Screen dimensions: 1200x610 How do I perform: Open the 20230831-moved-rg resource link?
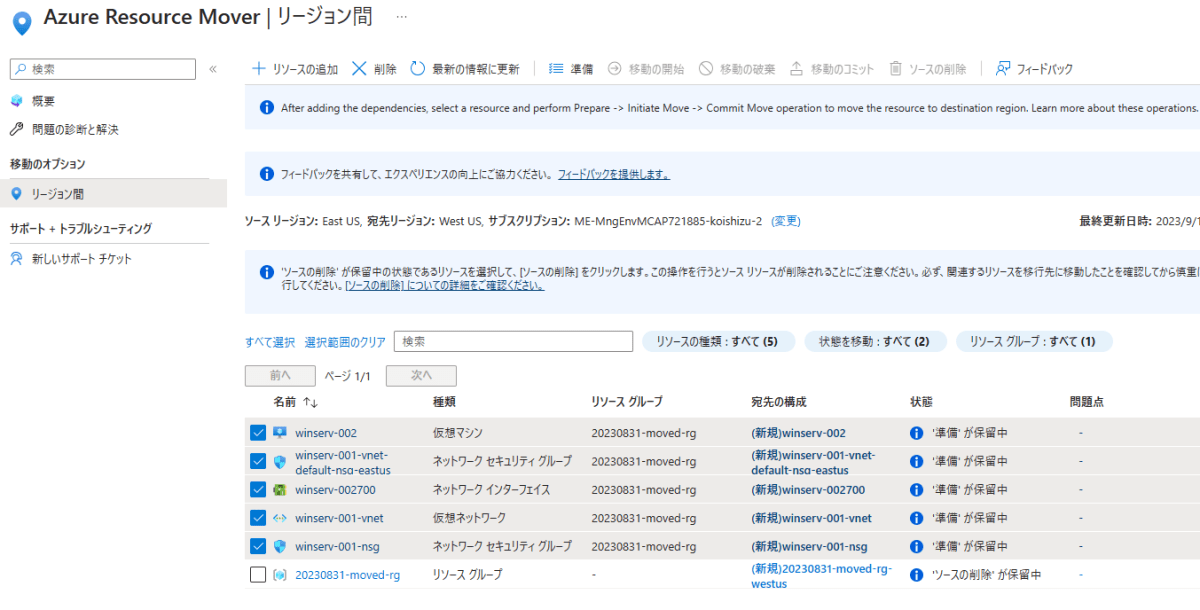(x=347, y=575)
